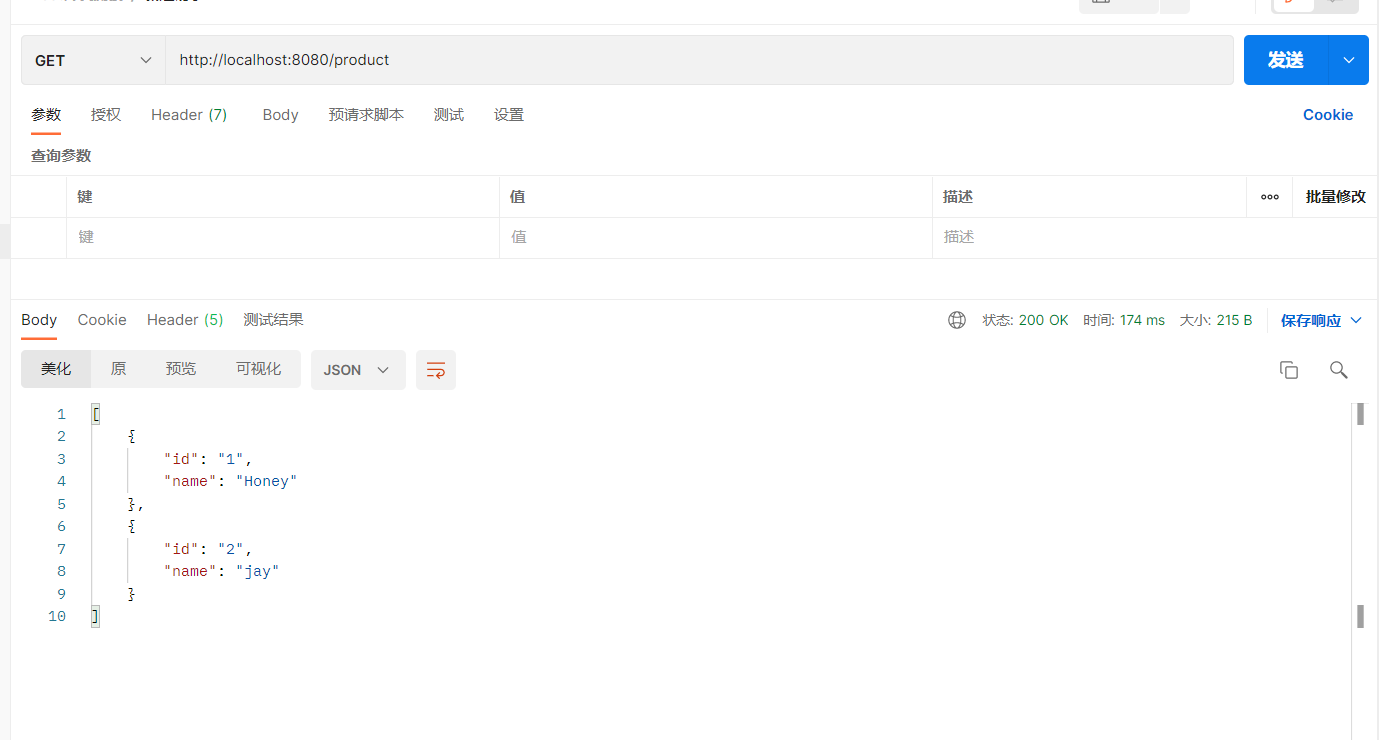This screenshot has width=1380, height=740.
Task: Open the request Body tab
Action: [x=281, y=115]
